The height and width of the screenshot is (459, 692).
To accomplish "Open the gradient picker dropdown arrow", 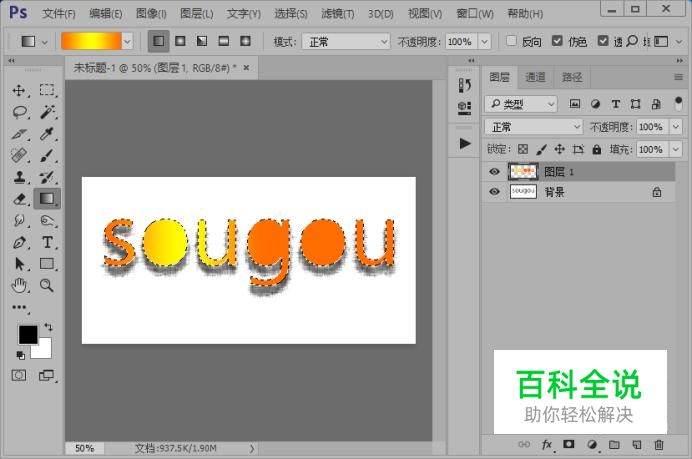I will 127,41.
